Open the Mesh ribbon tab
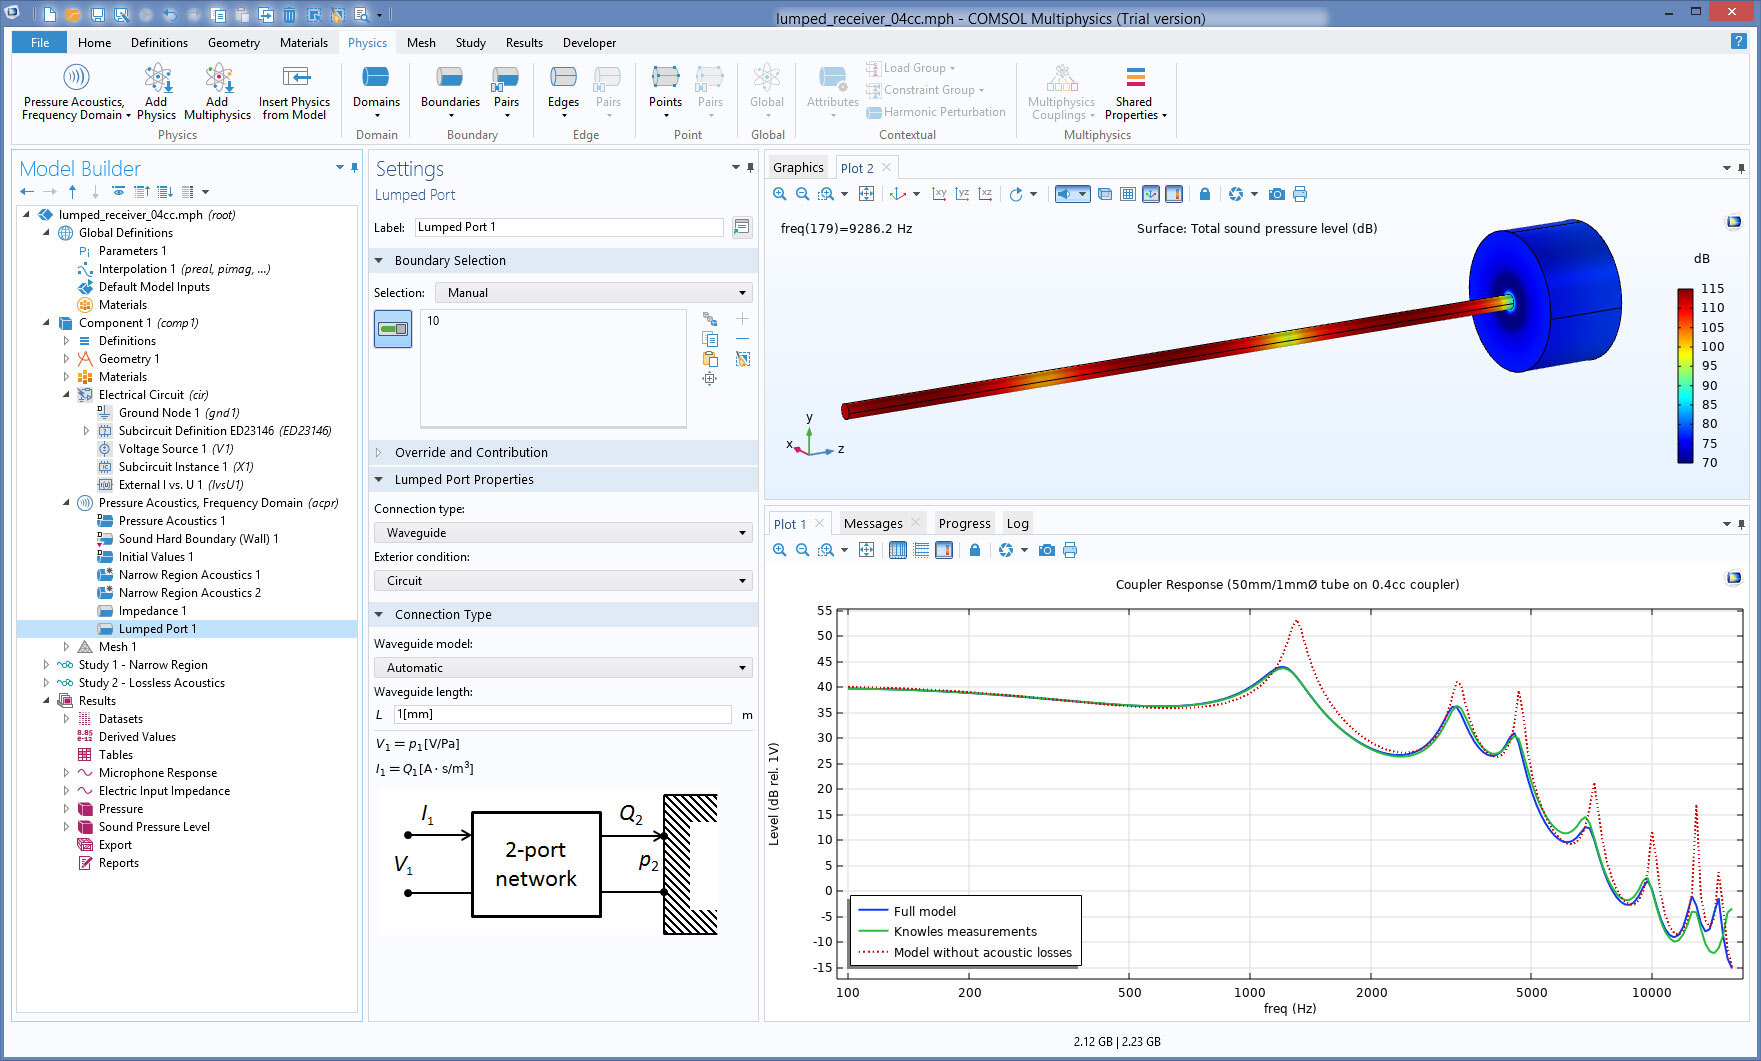Screen dimensions: 1761x1061 (x=421, y=42)
